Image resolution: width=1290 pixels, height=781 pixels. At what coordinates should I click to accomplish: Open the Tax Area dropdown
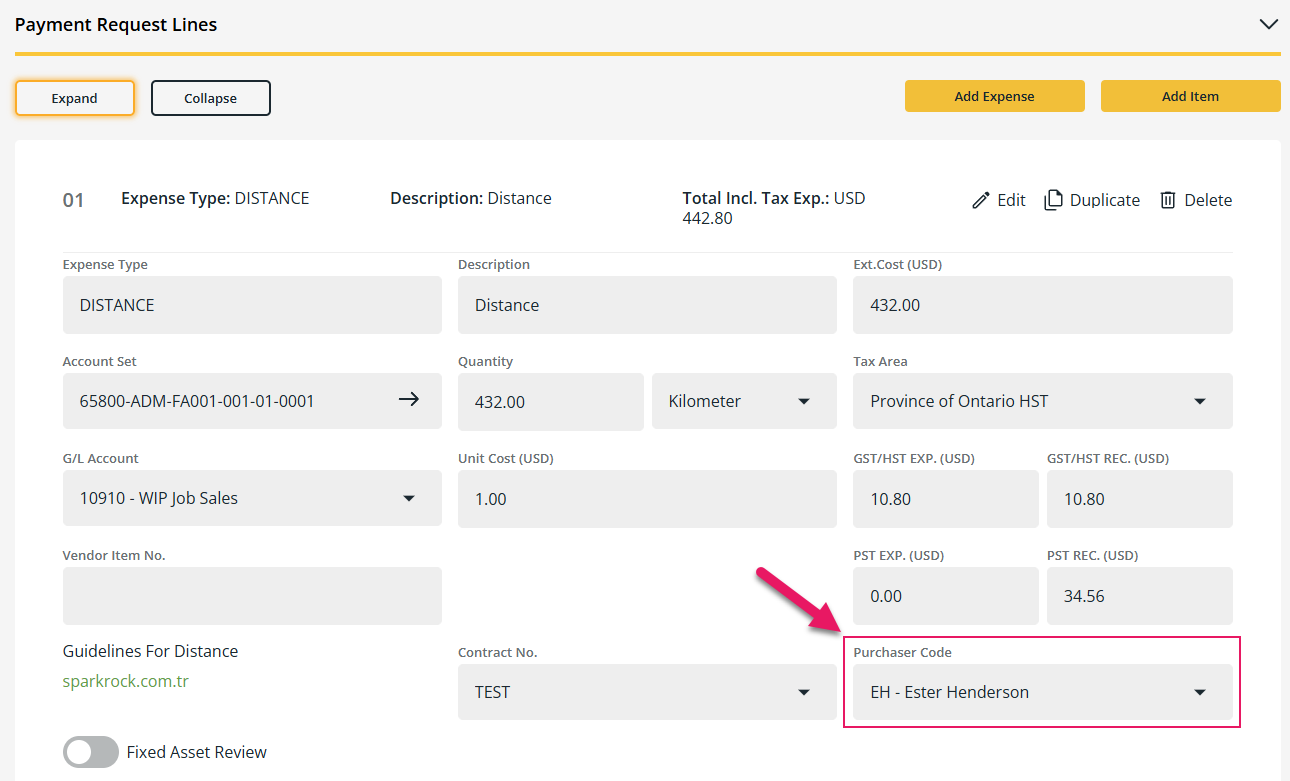coord(1043,401)
